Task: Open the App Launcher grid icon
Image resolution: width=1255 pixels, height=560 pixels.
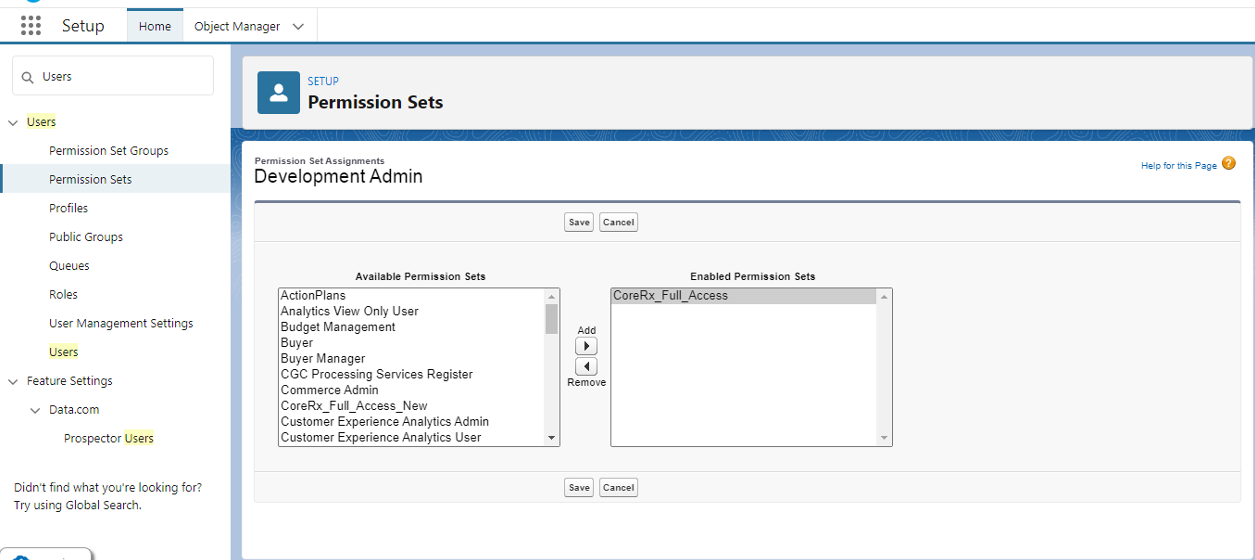Action: click(31, 26)
